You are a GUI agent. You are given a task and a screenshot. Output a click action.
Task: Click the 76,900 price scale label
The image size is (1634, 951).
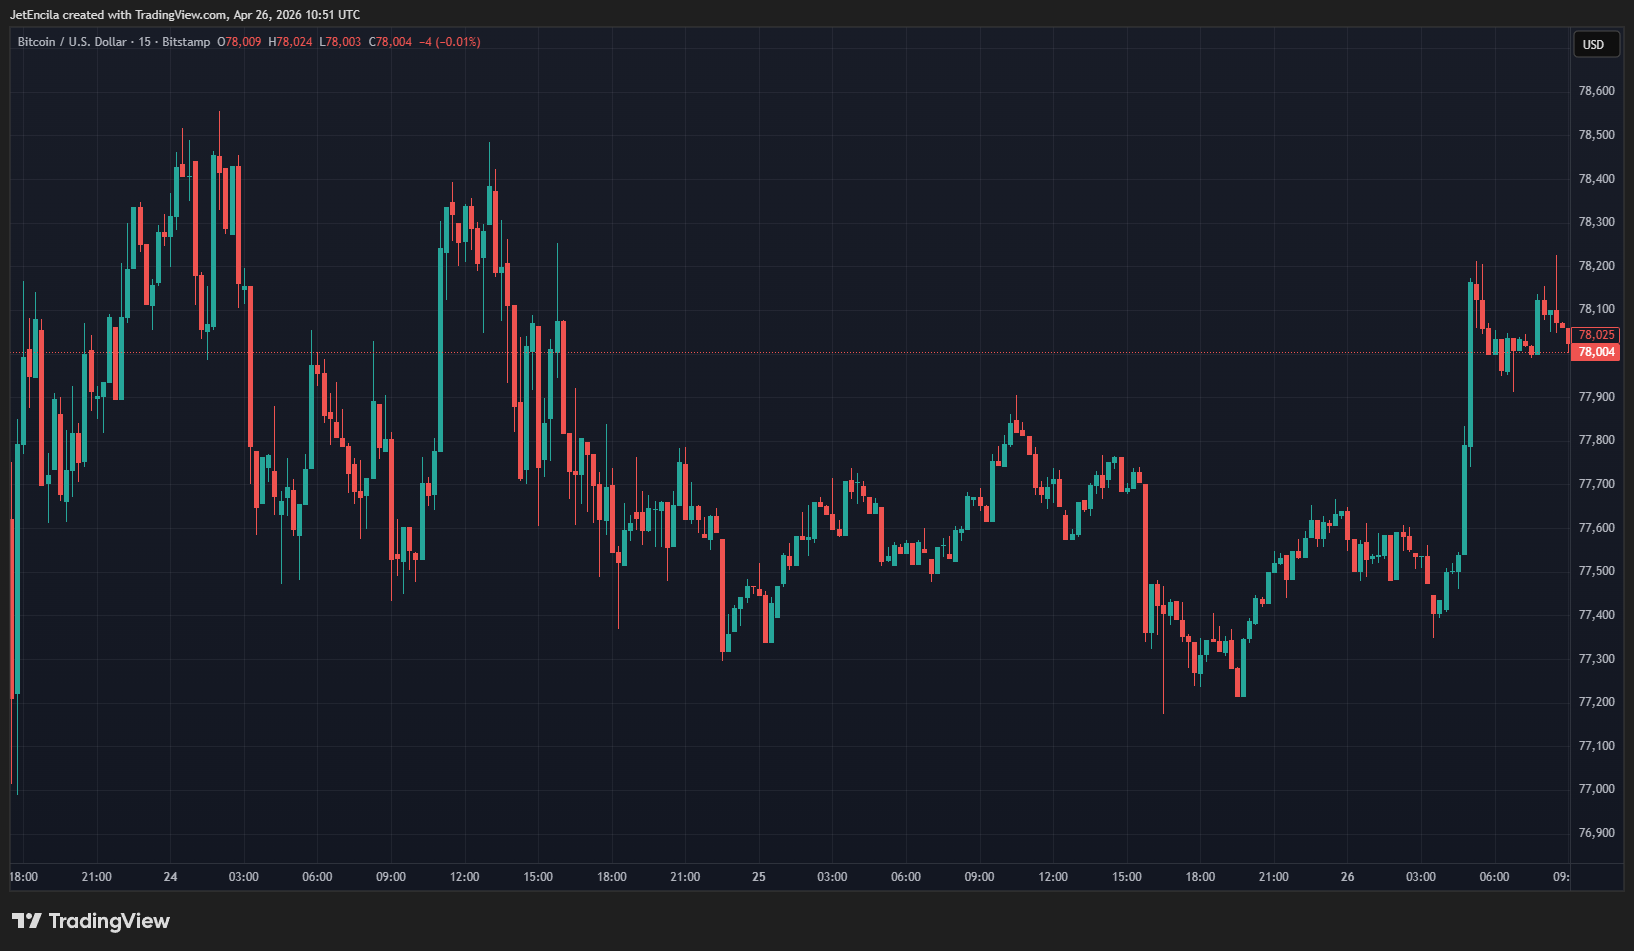tap(1596, 833)
